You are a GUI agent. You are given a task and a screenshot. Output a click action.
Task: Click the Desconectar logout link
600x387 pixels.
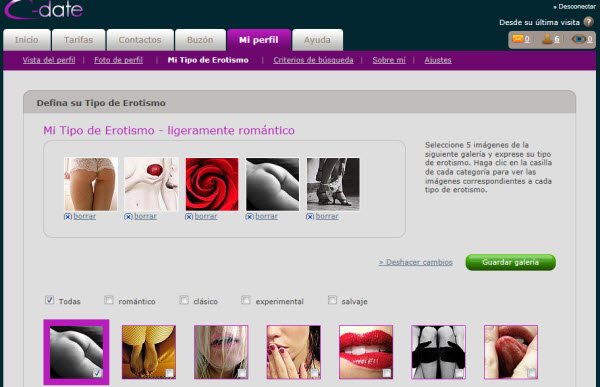[x=574, y=7]
